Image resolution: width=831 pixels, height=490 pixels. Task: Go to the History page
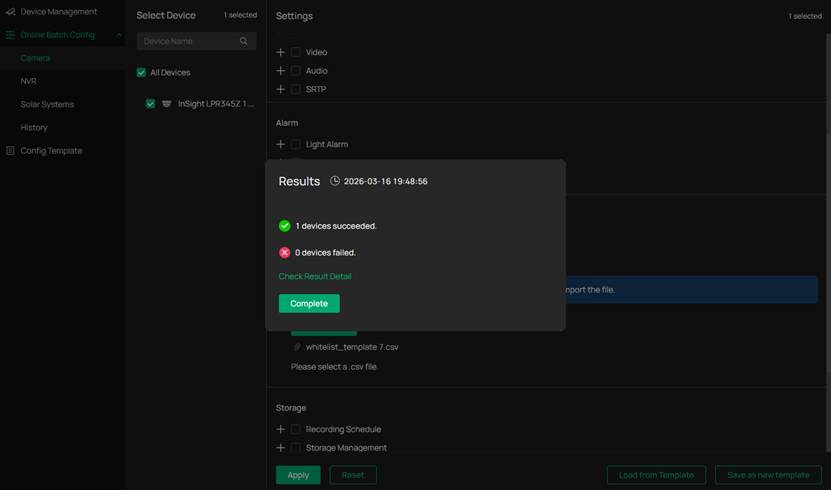34,128
